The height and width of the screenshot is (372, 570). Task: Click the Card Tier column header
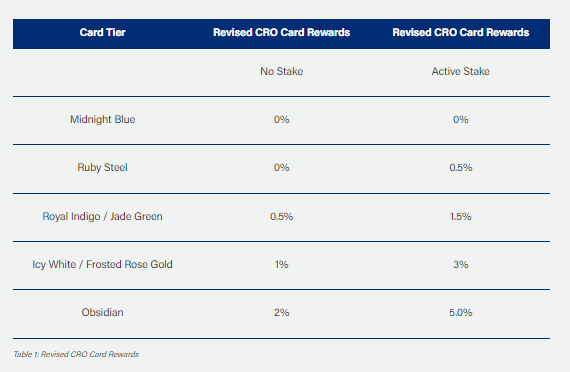click(x=103, y=33)
